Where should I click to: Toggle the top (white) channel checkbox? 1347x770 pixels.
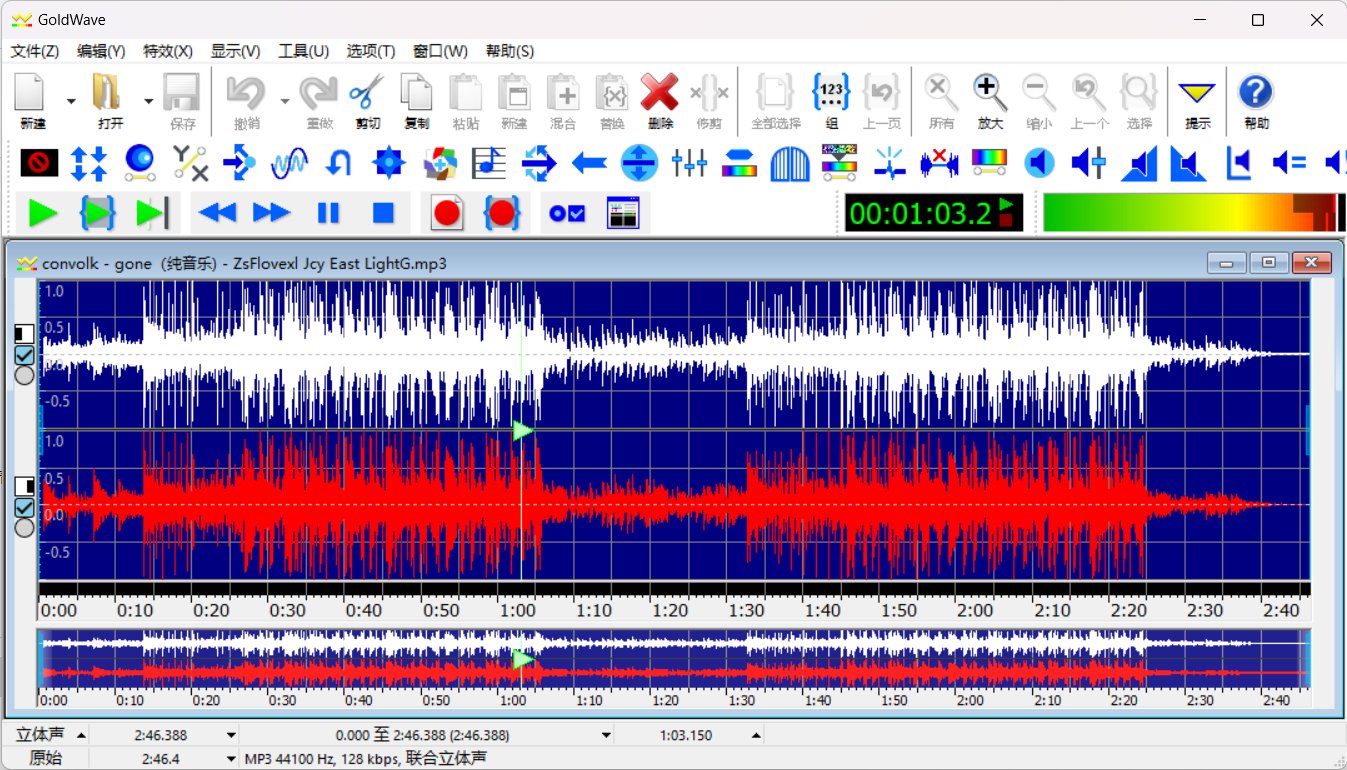(x=25, y=355)
